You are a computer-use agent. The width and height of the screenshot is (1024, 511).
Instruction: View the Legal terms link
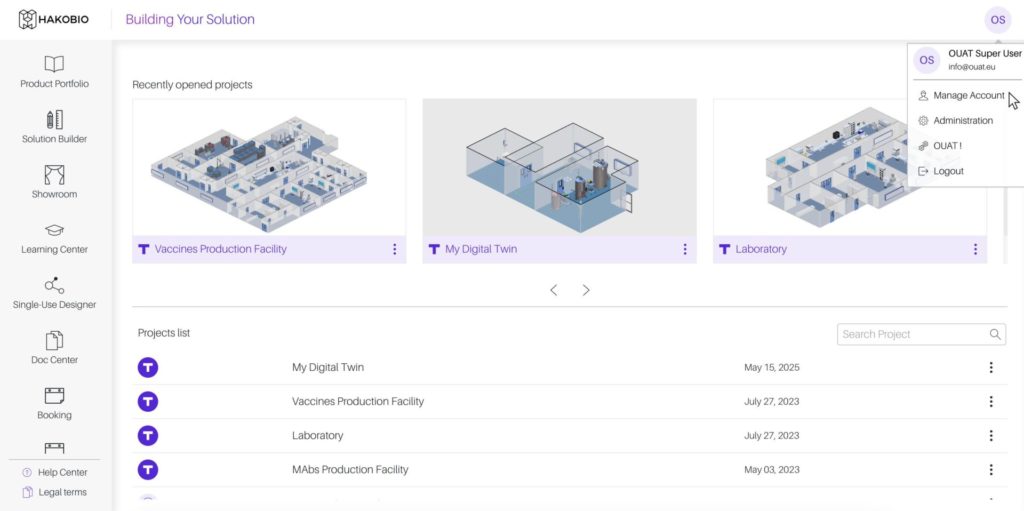click(x=62, y=492)
